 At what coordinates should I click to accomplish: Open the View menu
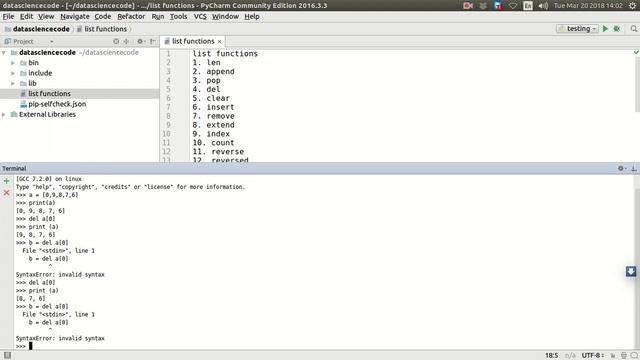click(x=46, y=16)
